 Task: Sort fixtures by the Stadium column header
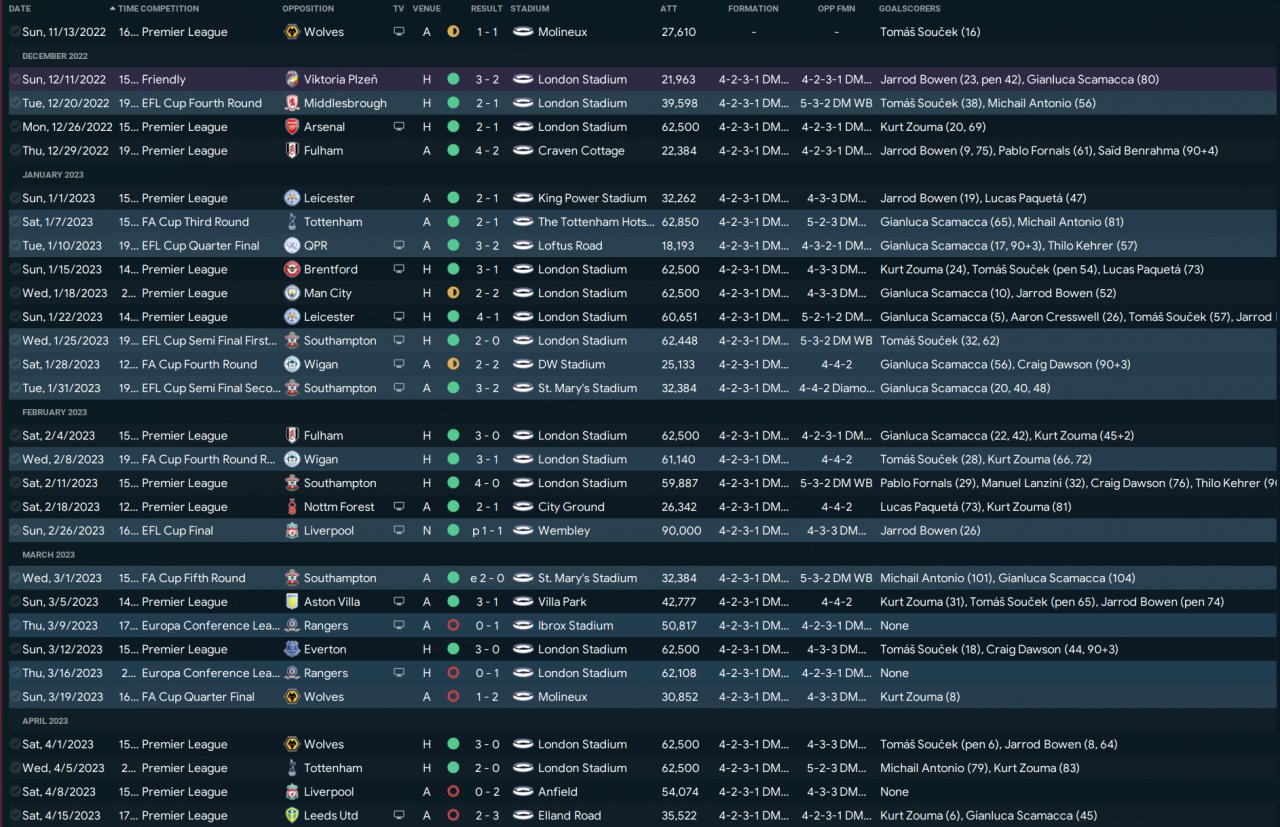[529, 9]
